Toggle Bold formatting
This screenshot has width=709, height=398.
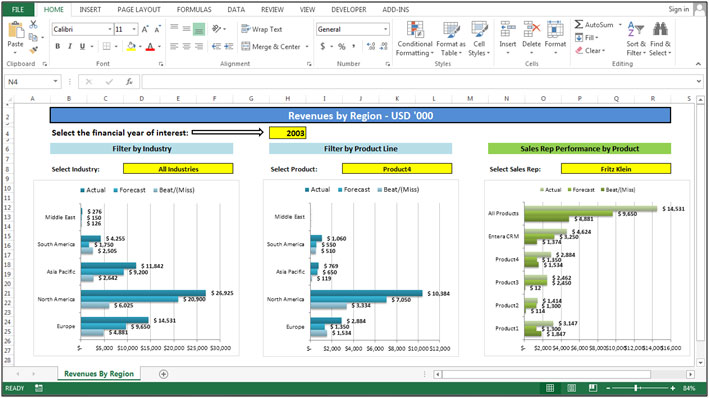[57, 46]
